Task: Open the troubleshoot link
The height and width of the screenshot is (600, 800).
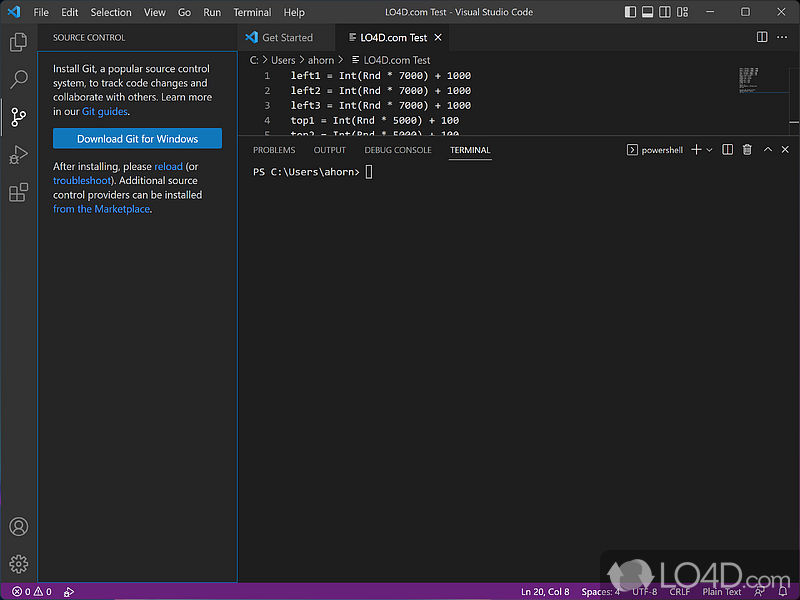Action: click(81, 180)
